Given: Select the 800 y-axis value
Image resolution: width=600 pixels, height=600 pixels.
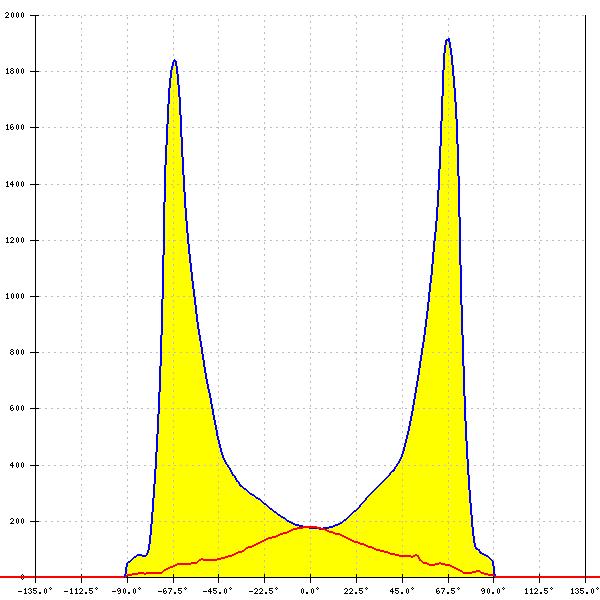Looking at the screenshot, I should (17, 352).
